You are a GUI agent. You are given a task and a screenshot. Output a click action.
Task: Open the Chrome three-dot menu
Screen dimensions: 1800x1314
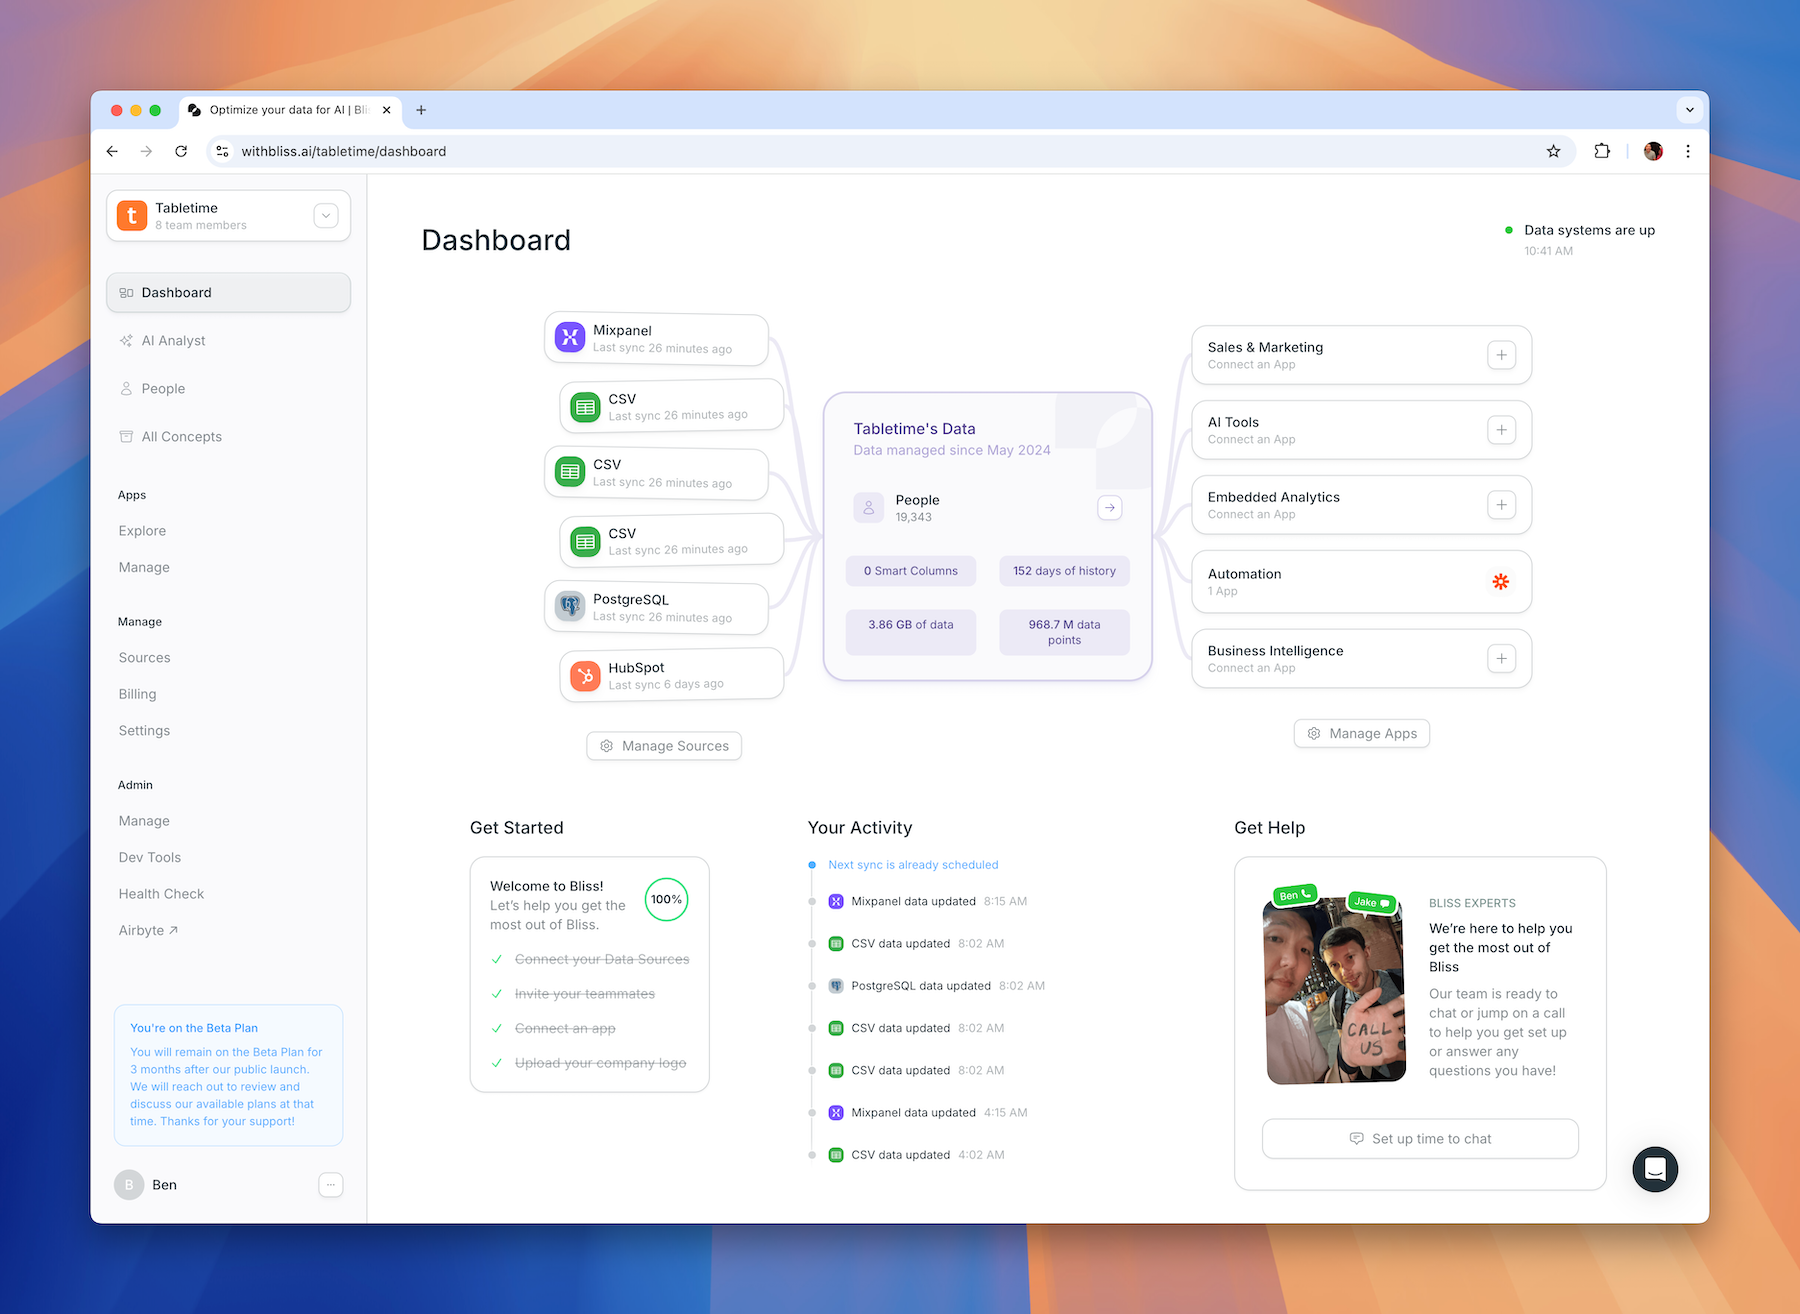(1688, 151)
